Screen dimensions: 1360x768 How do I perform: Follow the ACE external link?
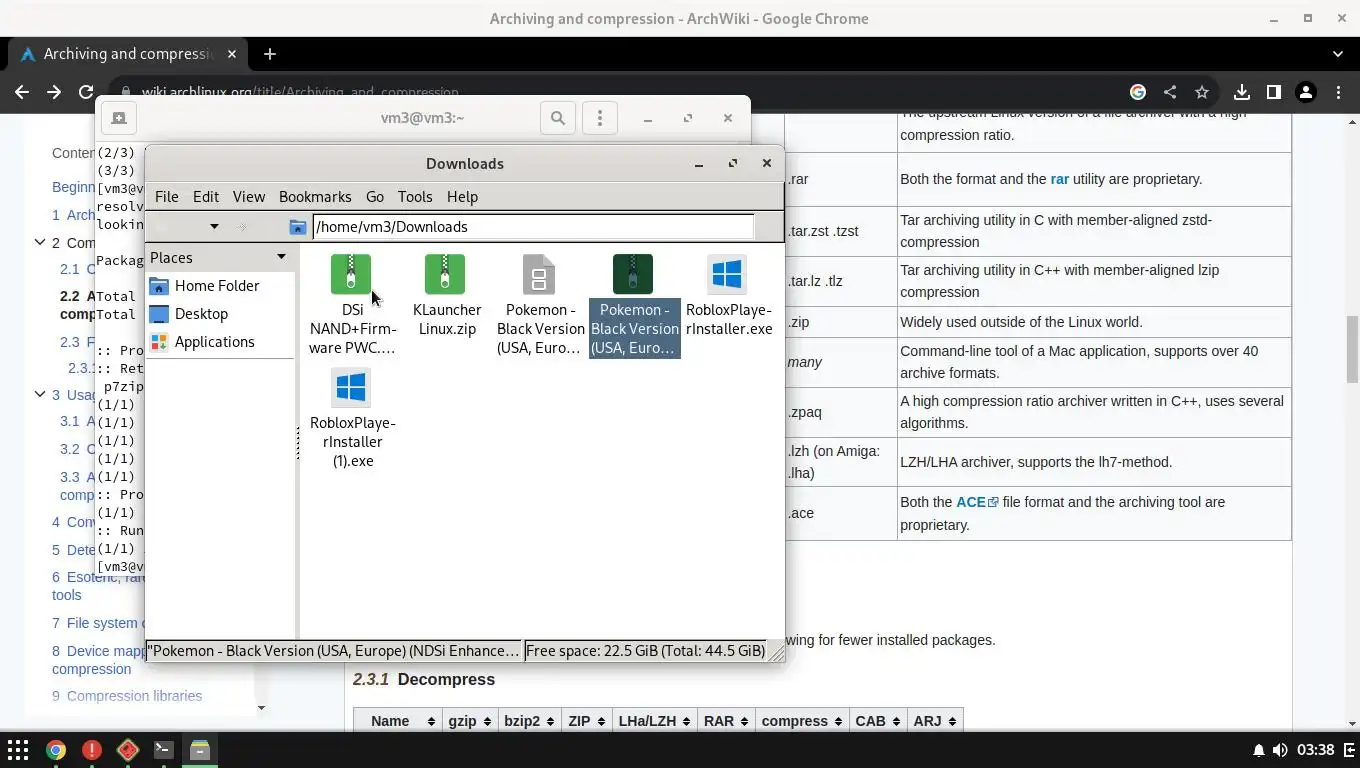click(x=977, y=503)
